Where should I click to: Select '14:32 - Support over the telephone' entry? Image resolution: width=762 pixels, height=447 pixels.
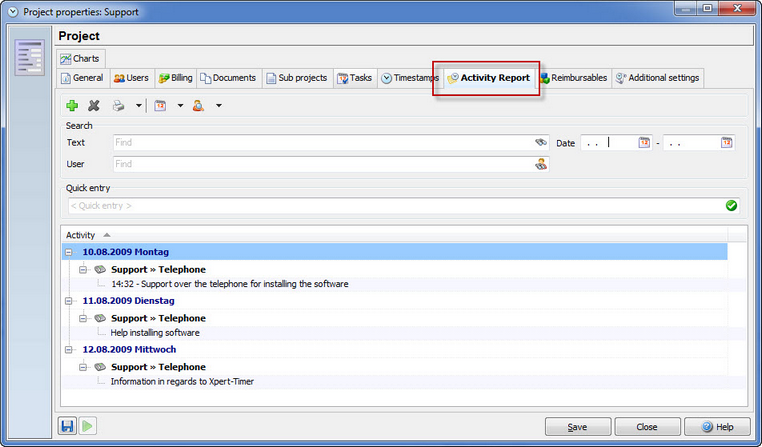[230, 284]
